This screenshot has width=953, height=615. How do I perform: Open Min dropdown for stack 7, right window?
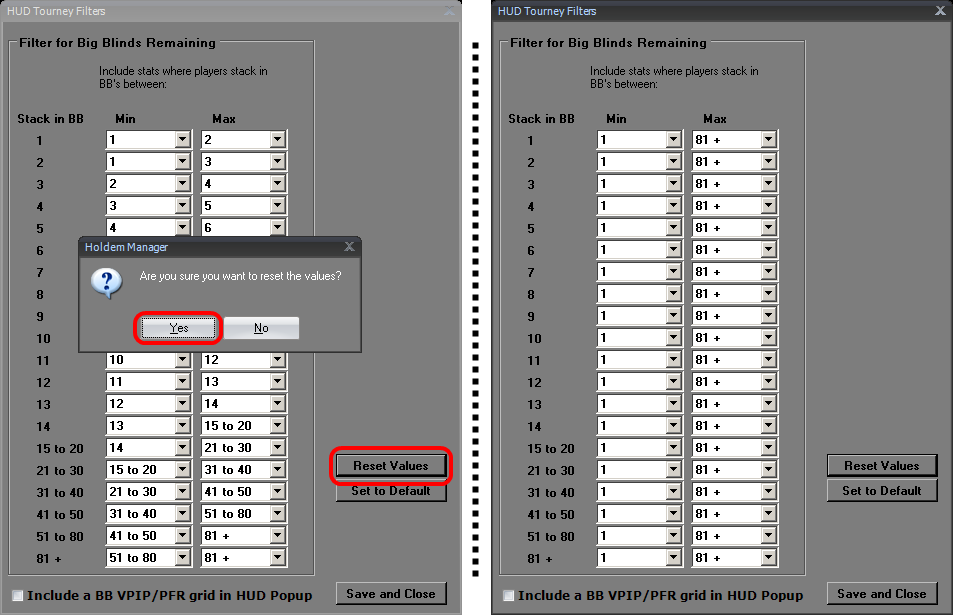[673, 272]
